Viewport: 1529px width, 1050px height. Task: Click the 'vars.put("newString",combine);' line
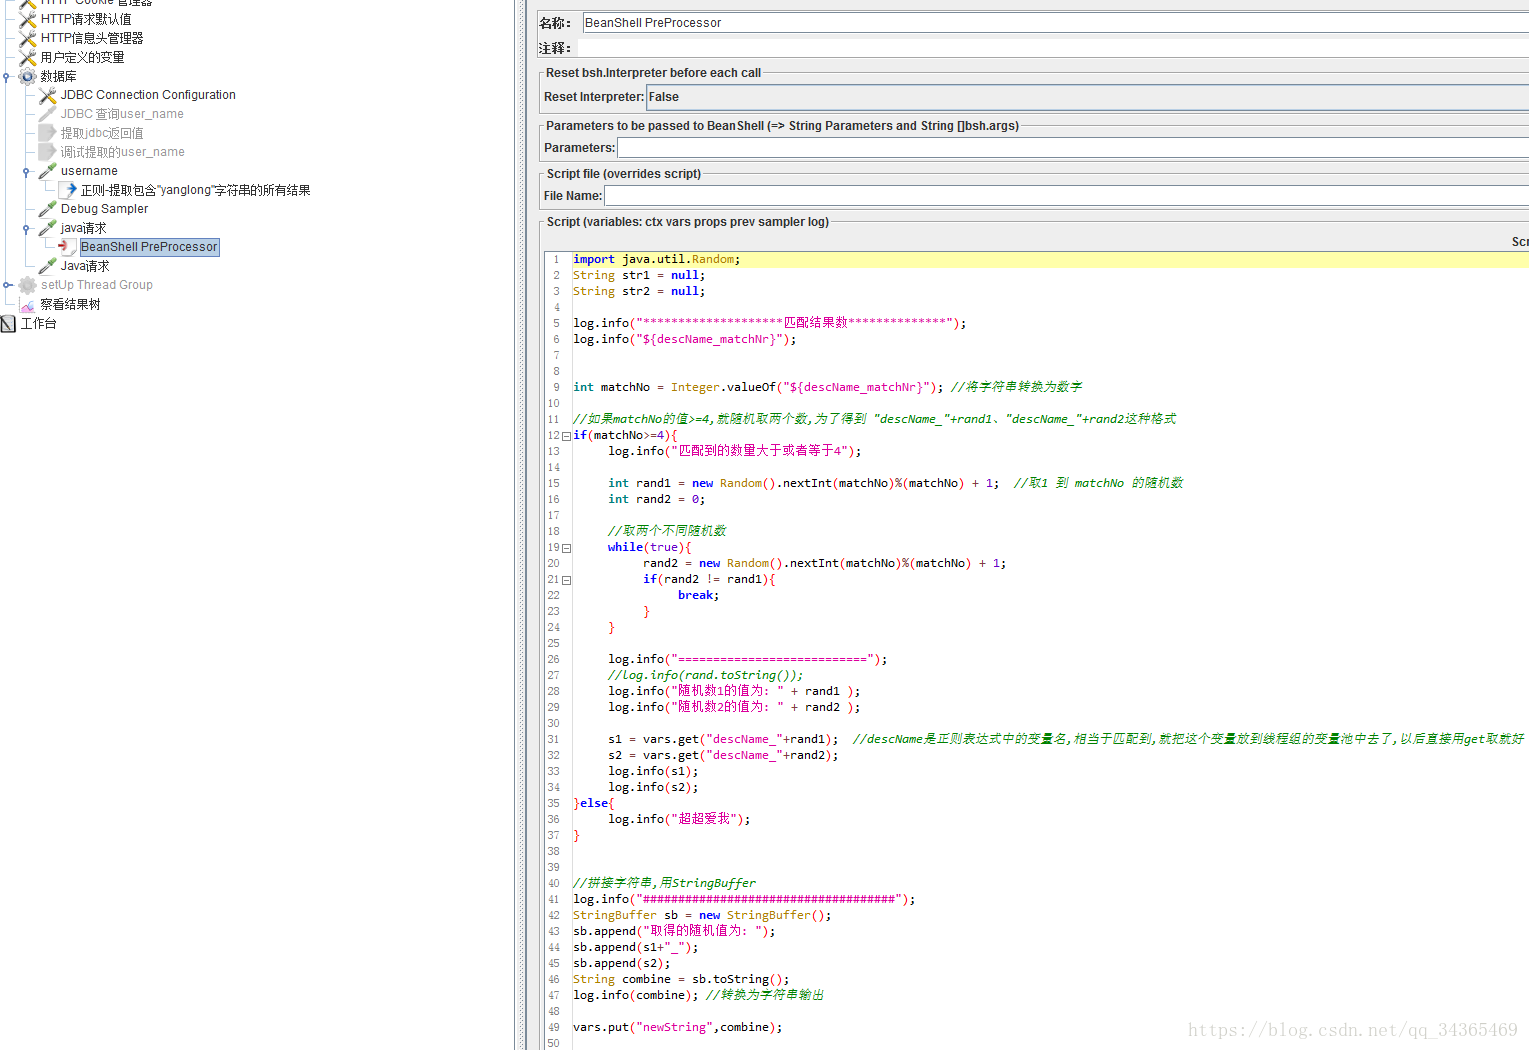pyautogui.click(x=678, y=1028)
